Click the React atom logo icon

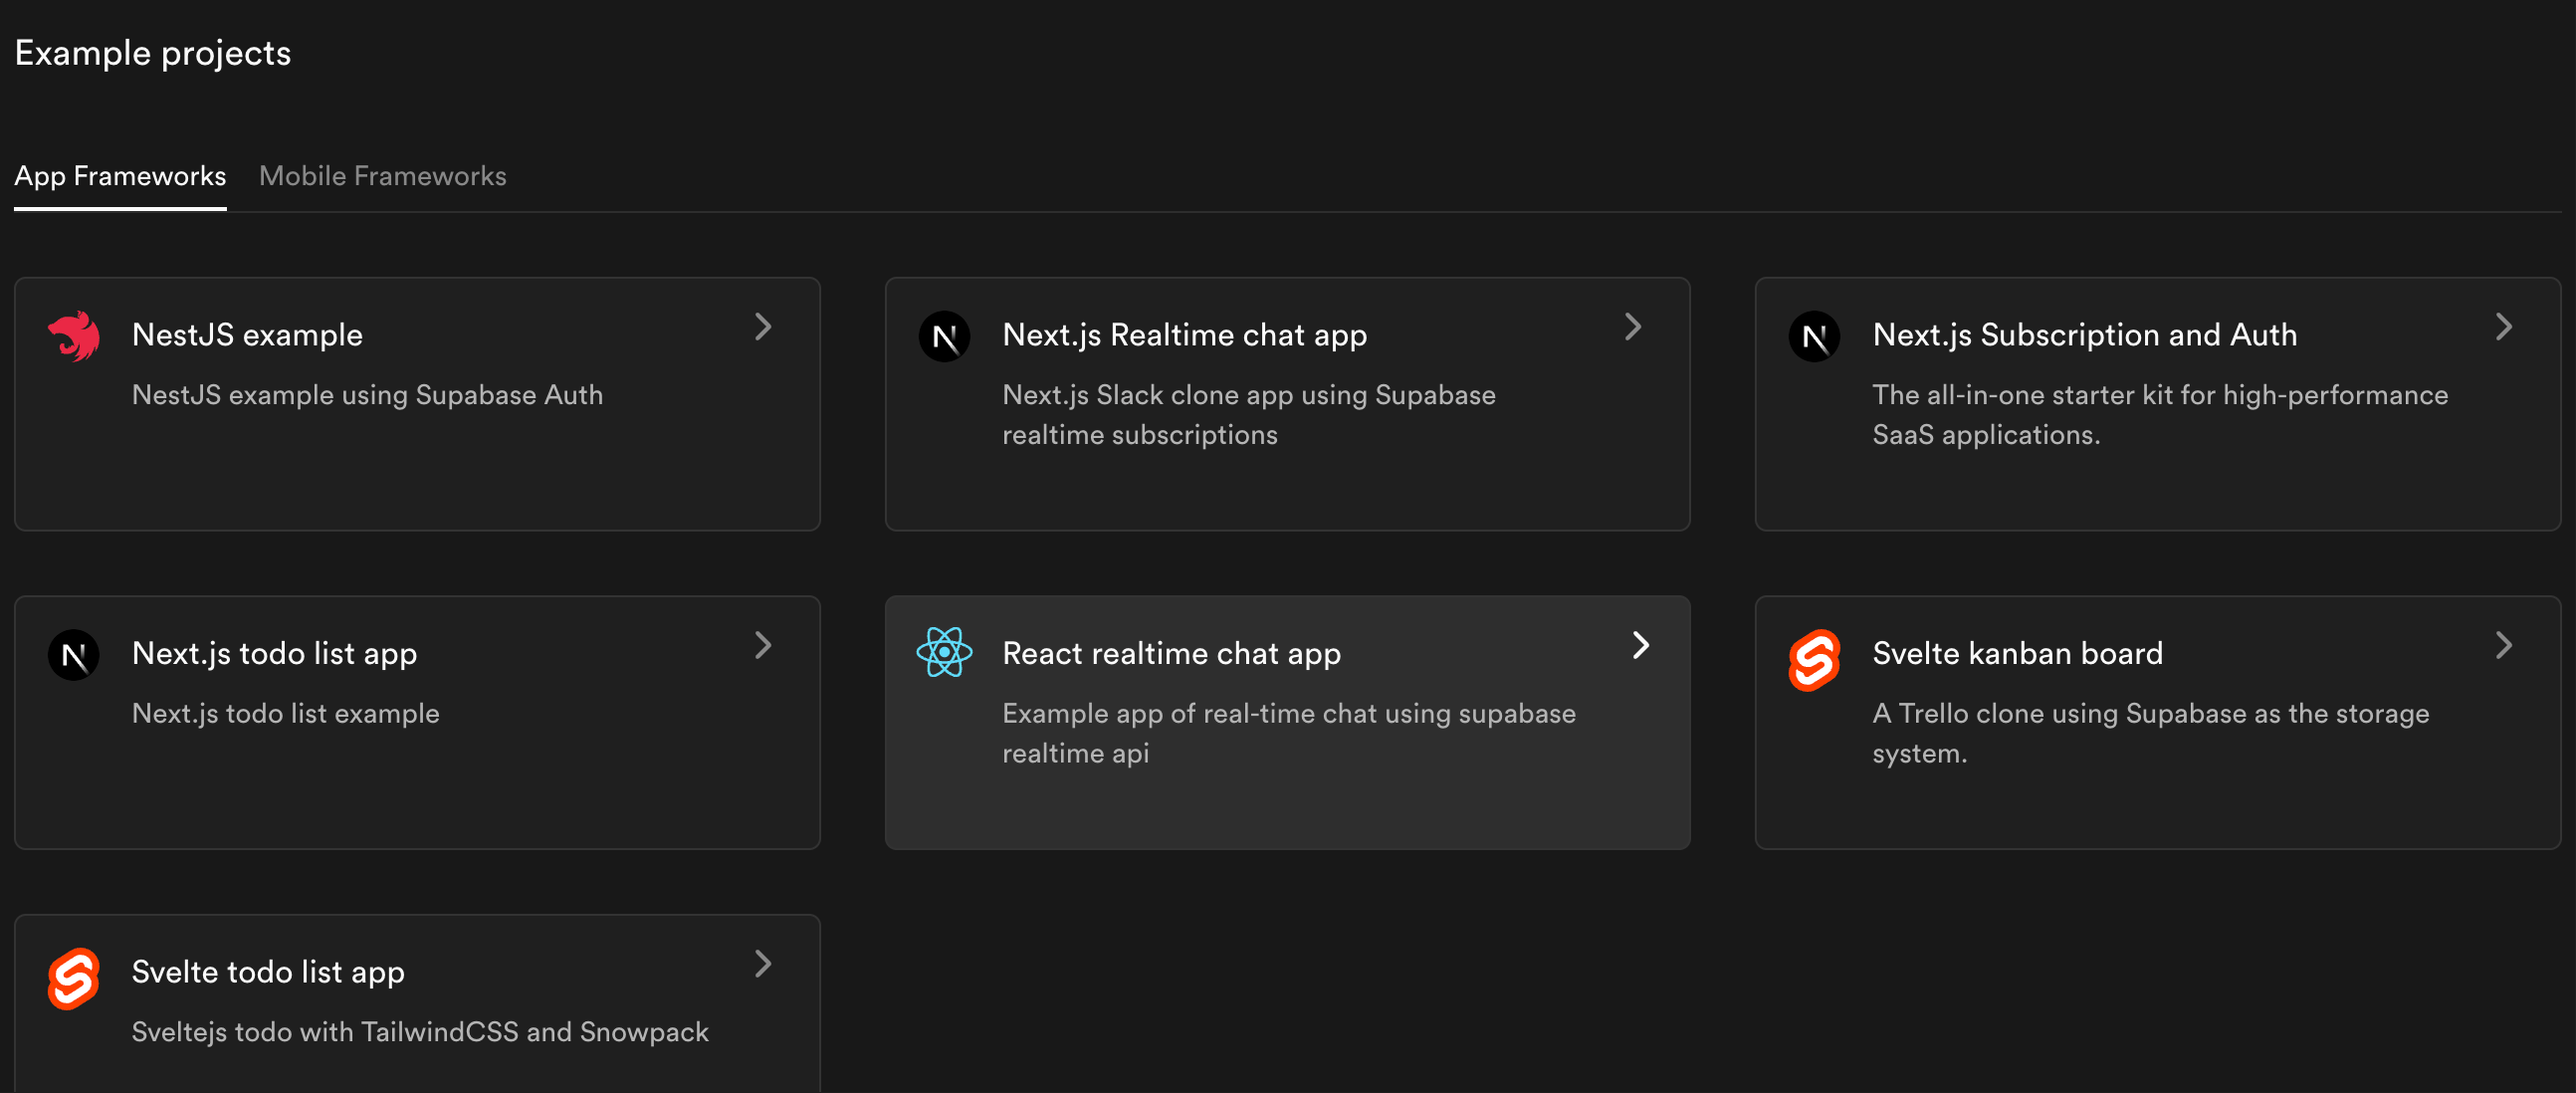[944, 653]
